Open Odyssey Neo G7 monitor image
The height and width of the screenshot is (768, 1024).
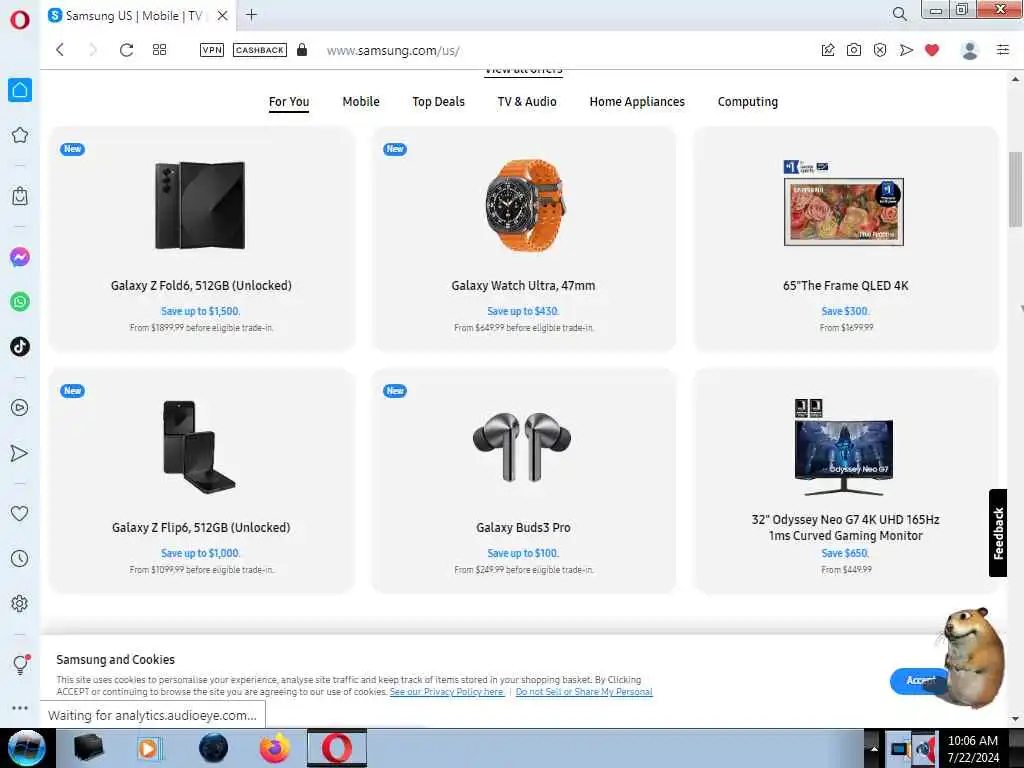tap(843, 448)
